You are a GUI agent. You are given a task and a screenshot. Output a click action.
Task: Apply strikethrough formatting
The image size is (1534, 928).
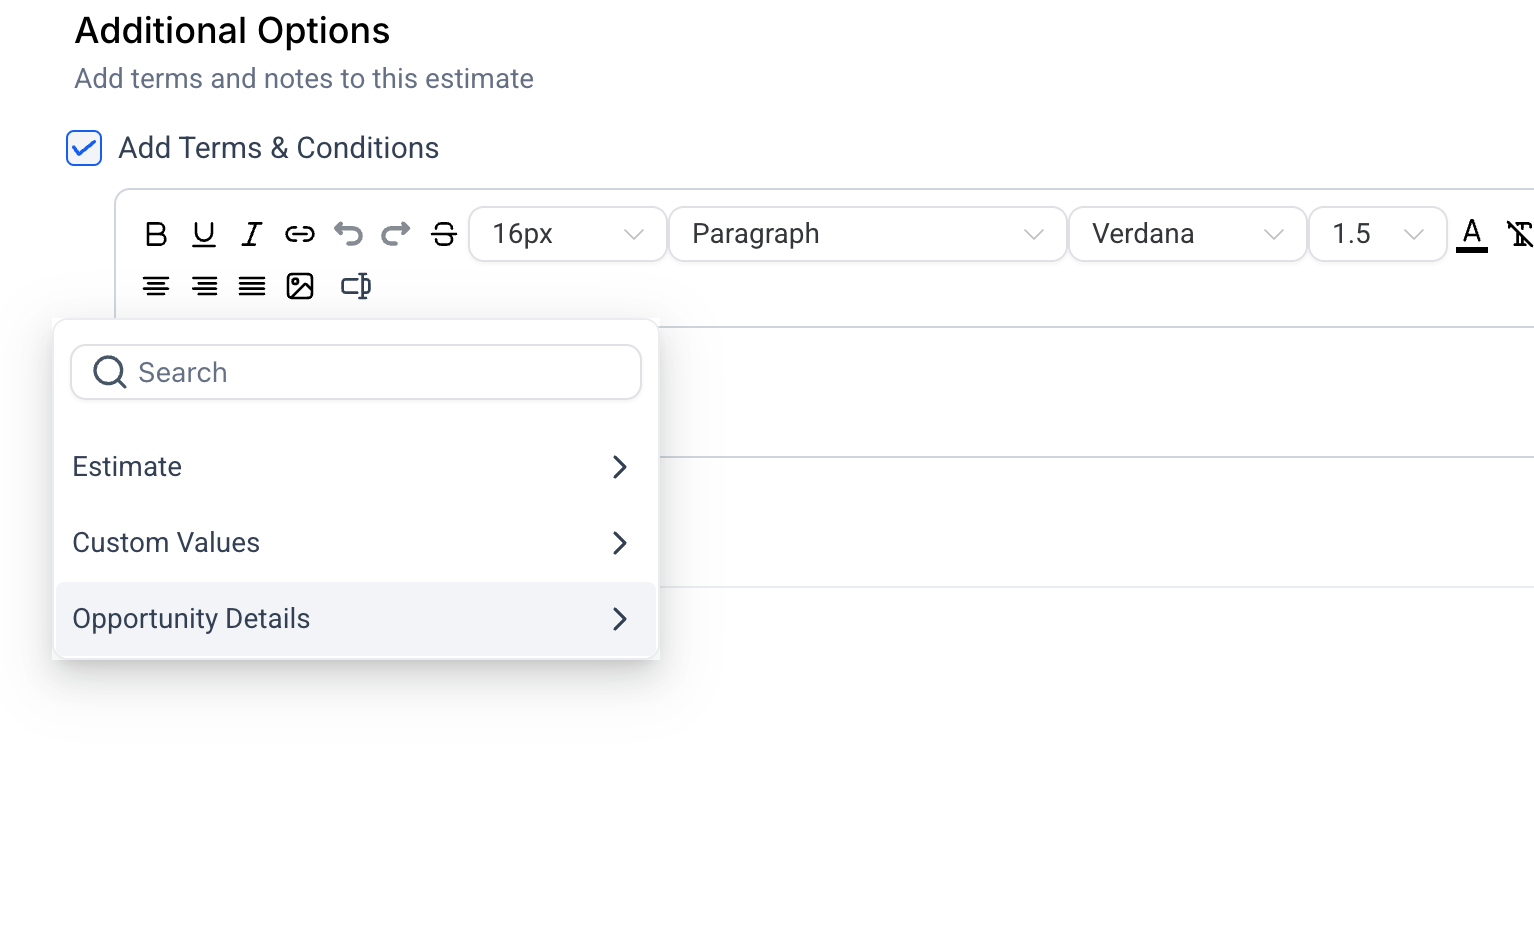tap(444, 234)
